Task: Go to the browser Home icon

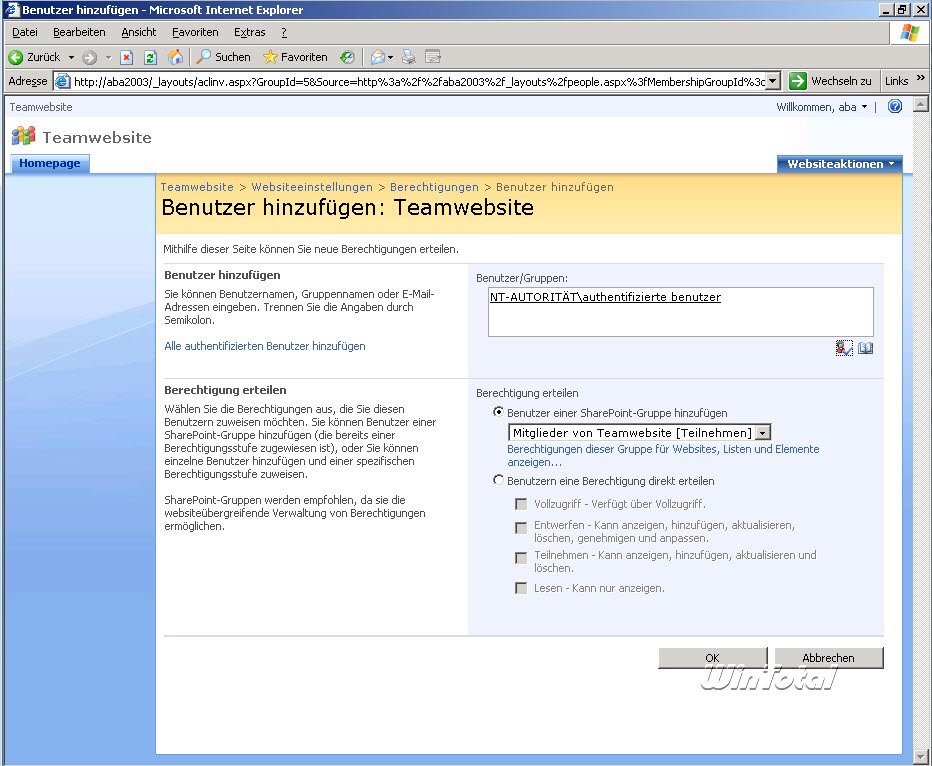Action: click(175, 57)
